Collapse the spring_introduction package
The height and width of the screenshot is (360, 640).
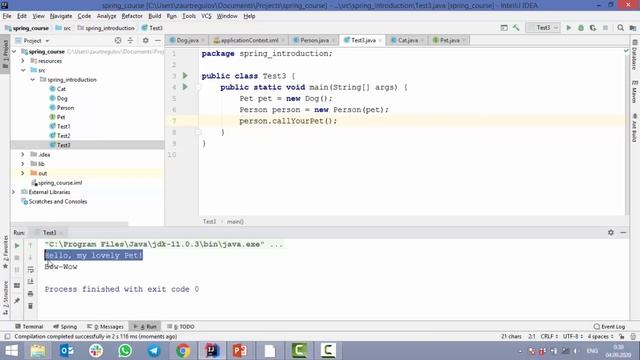(x=32, y=80)
